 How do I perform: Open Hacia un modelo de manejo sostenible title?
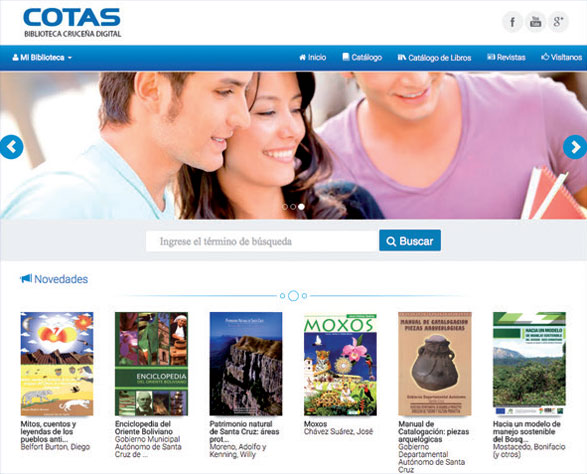click(527, 432)
